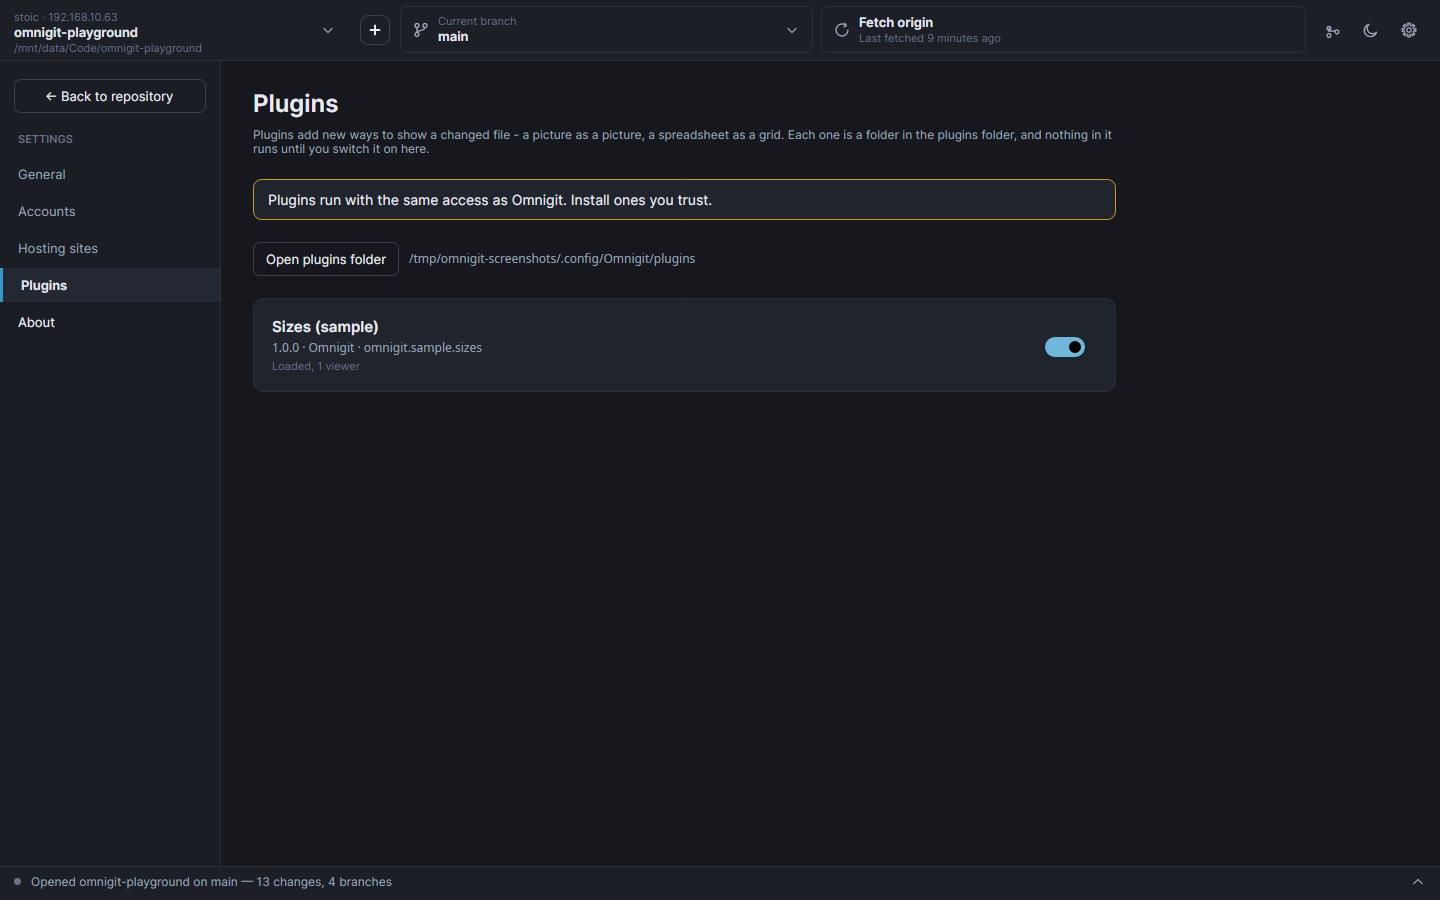Click the 'stoic · 192.168.10.63' host text
Viewport: 1440px width, 900px height.
(66, 17)
